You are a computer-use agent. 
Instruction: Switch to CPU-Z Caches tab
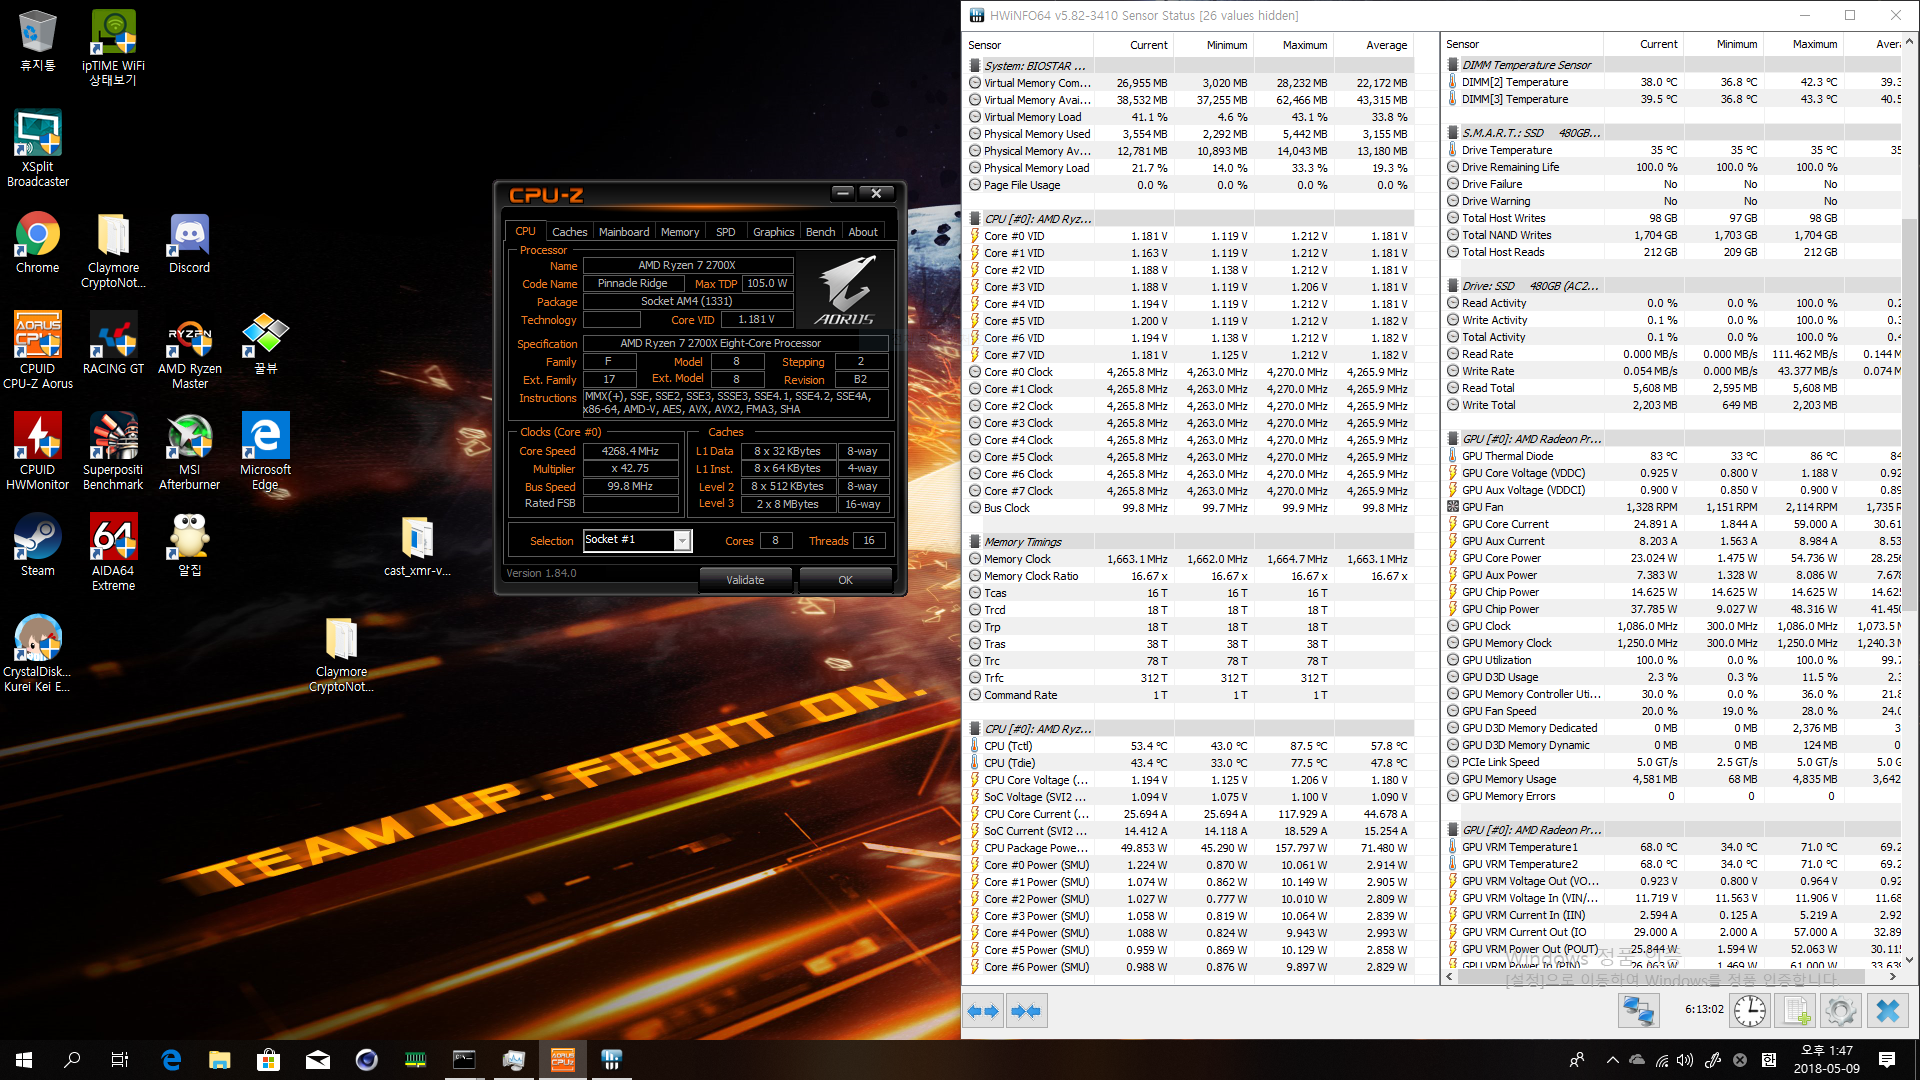pos(569,231)
